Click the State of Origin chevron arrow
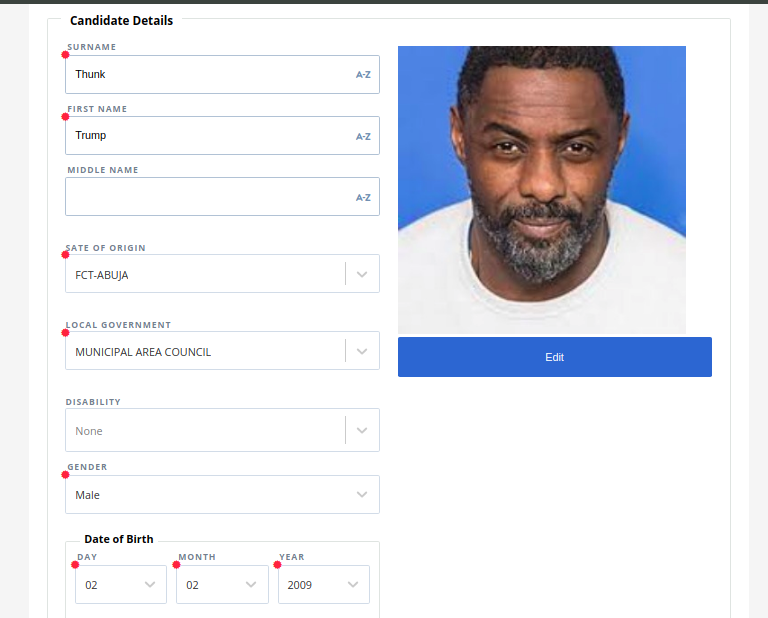768x618 pixels. tap(362, 274)
